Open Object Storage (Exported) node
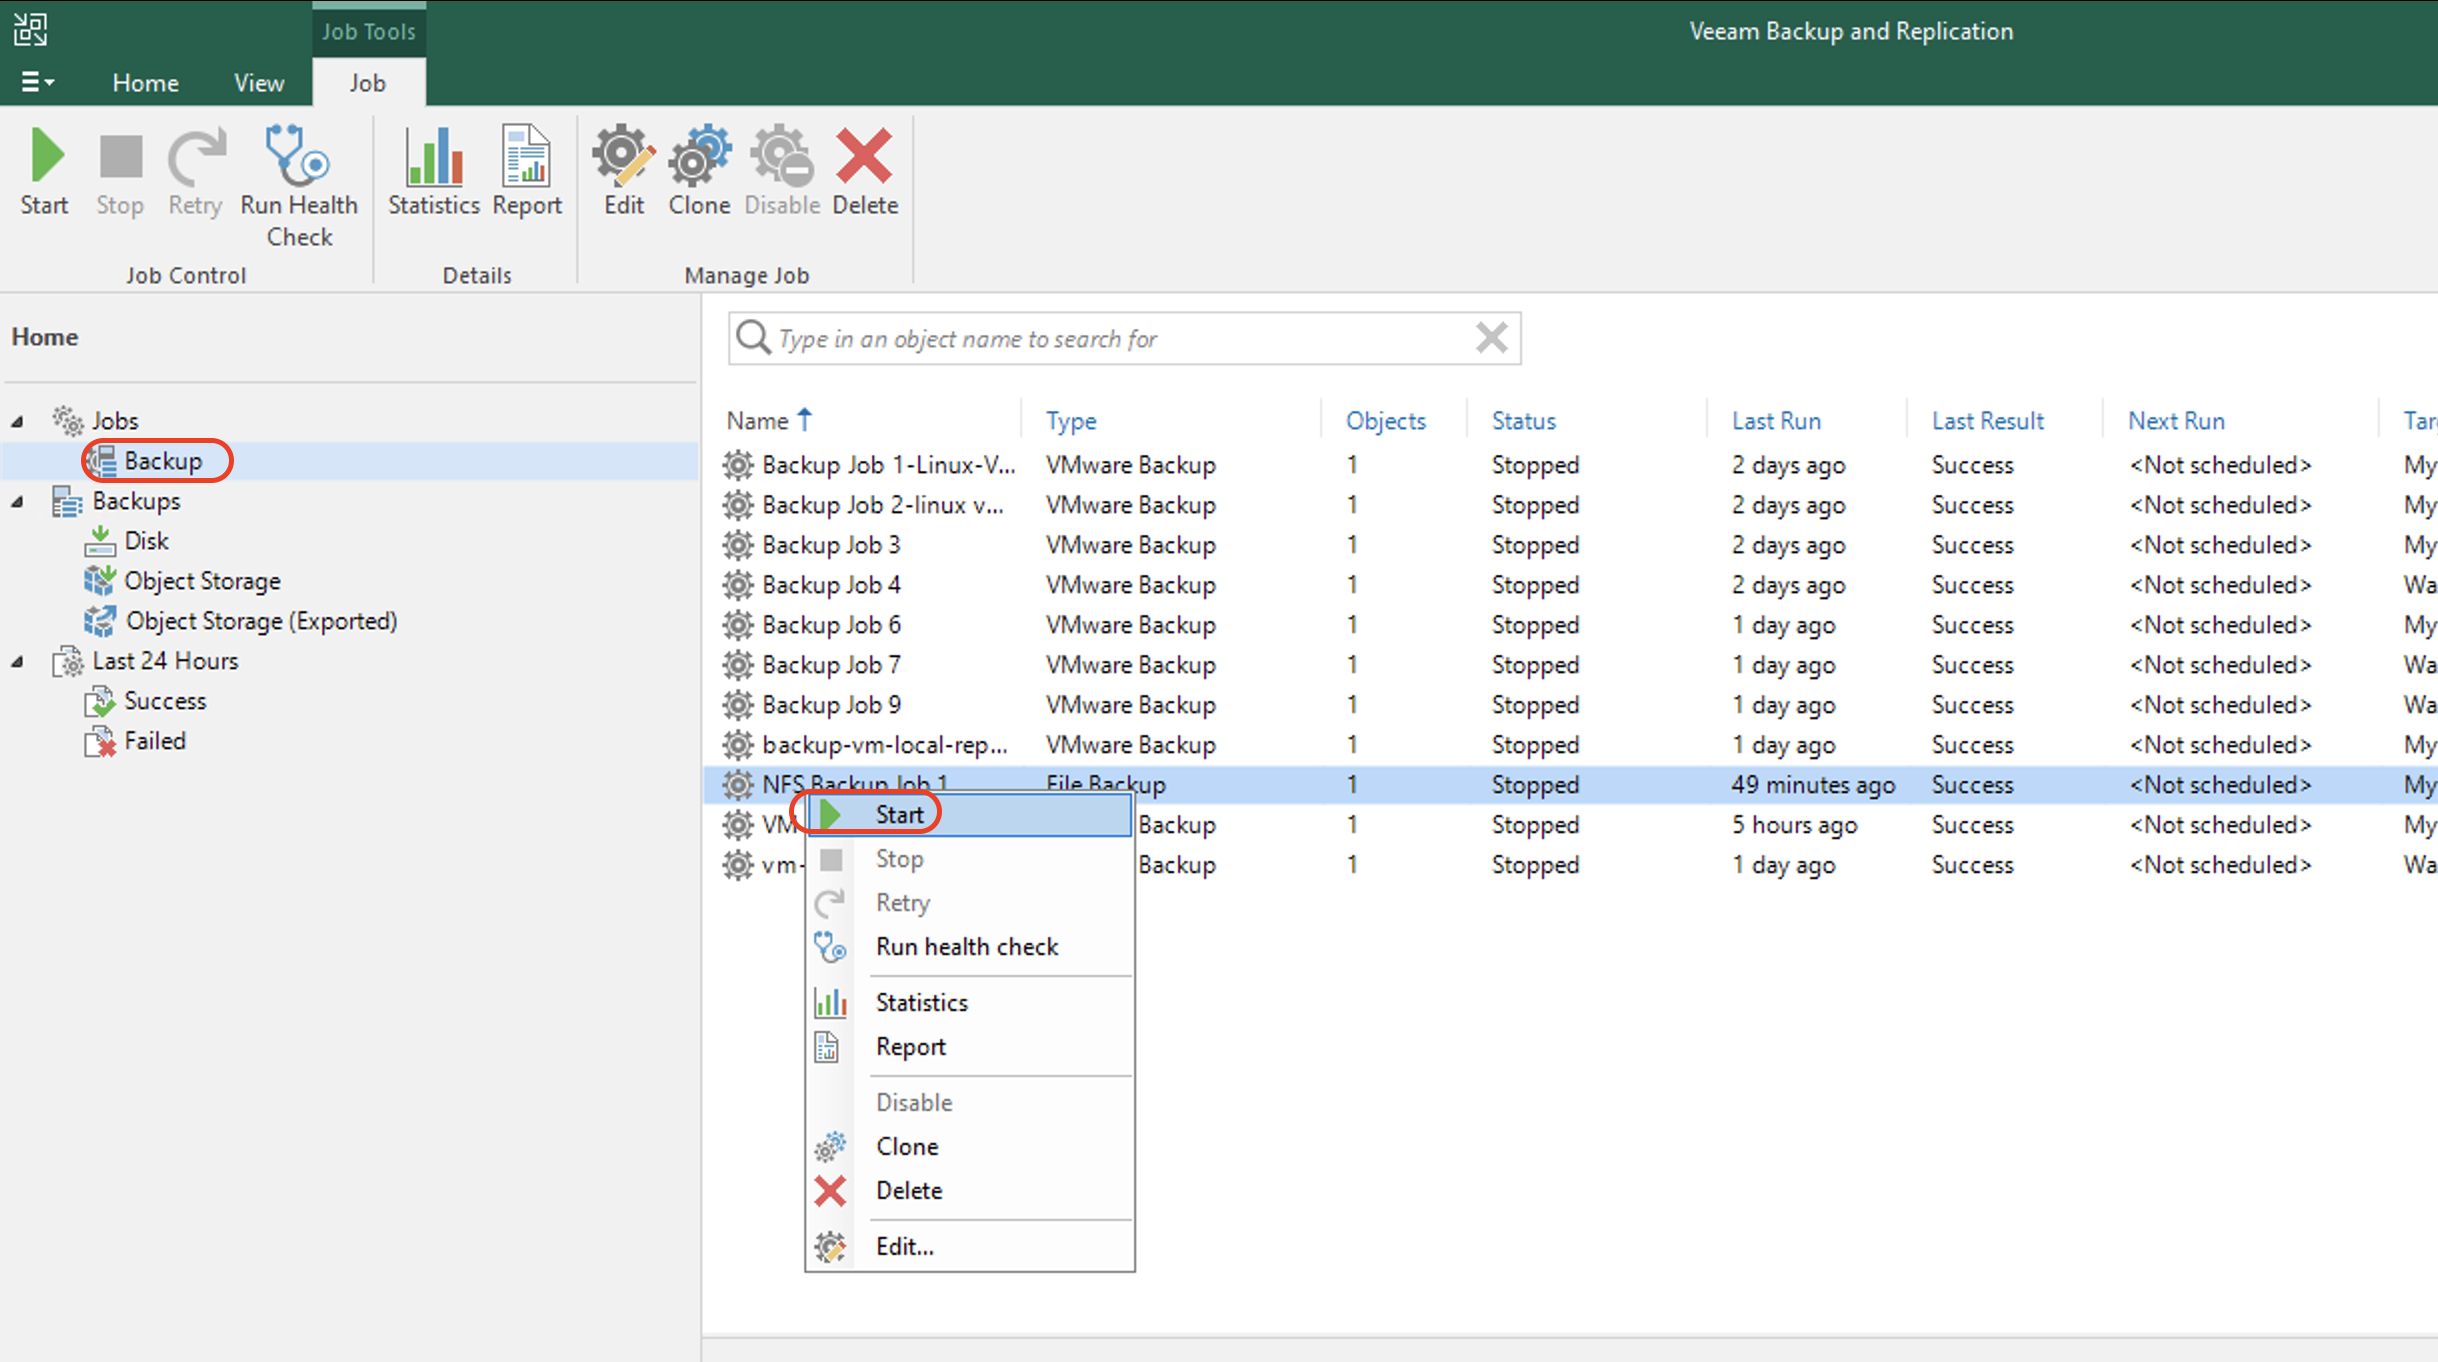The height and width of the screenshot is (1362, 2438). 261,621
